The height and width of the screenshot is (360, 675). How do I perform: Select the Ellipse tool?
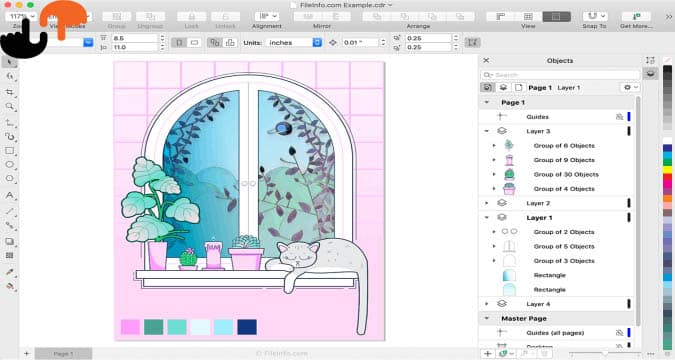[9, 164]
